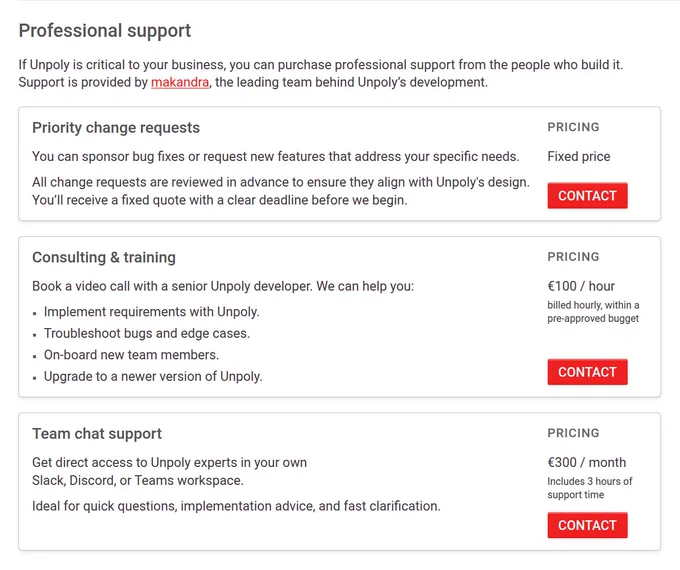
Task: Select the Team chat support heading
Action: click(x=97, y=433)
